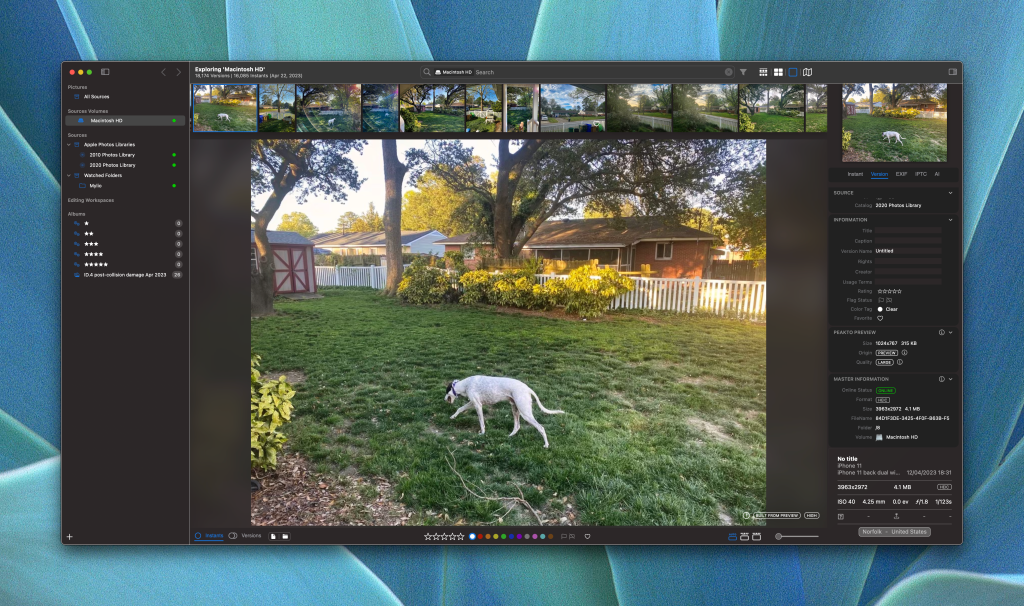Click the filter funnel icon
This screenshot has width=1024, height=606.
[743, 72]
